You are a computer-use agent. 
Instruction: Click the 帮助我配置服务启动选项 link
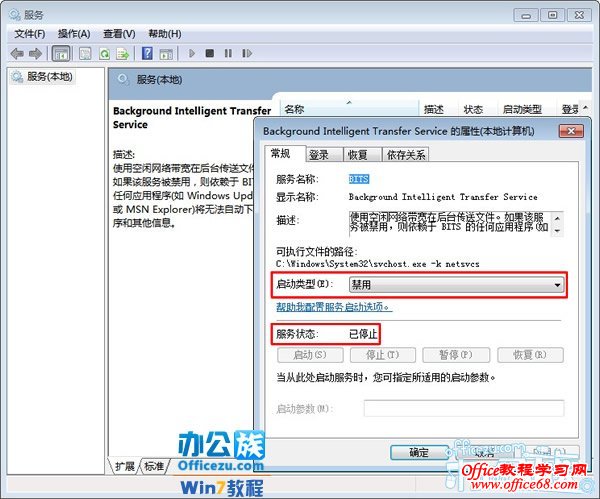pyautogui.click(x=334, y=307)
